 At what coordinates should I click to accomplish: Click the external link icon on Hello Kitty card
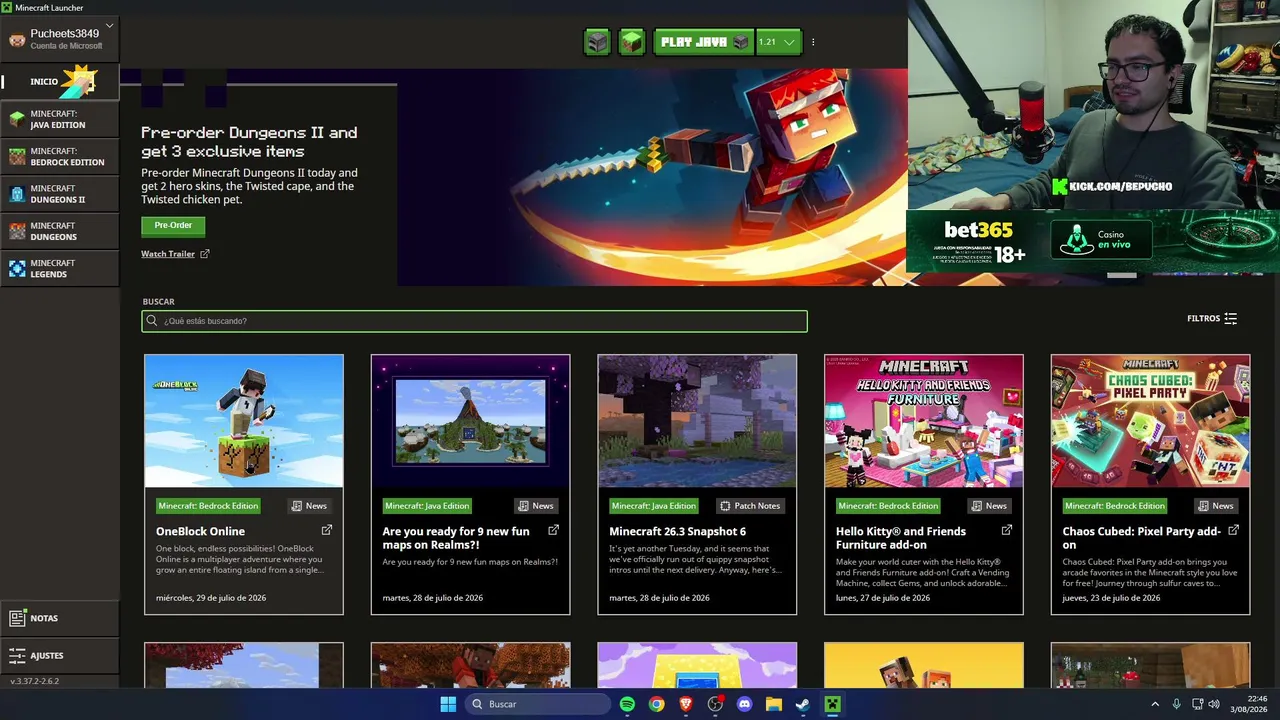click(x=1007, y=530)
